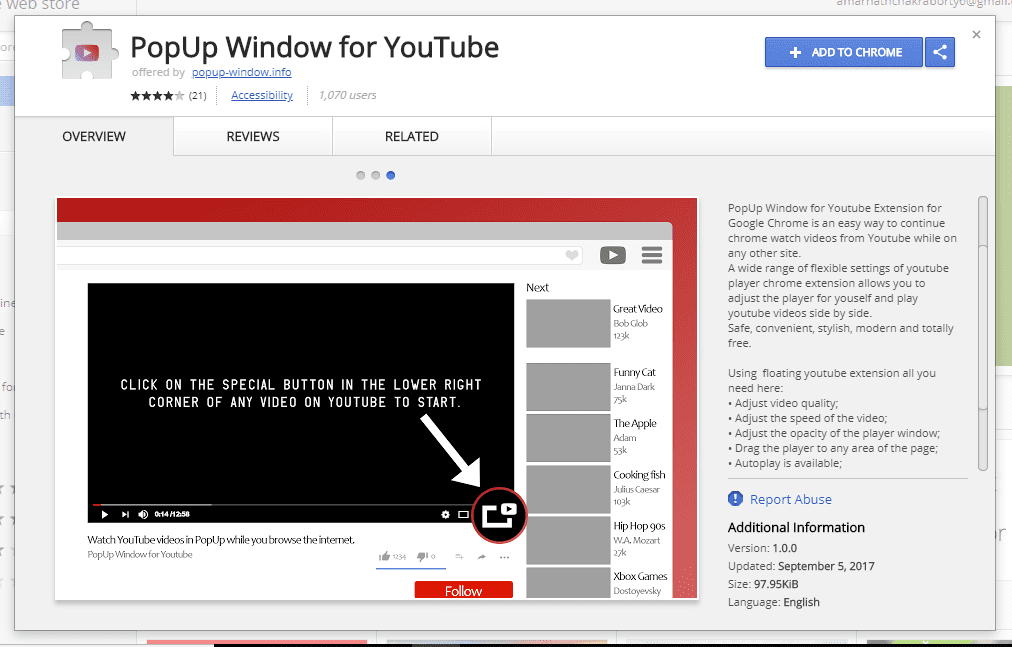Click the heart icon in the address bar
1012x647 pixels.
(x=572, y=255)
